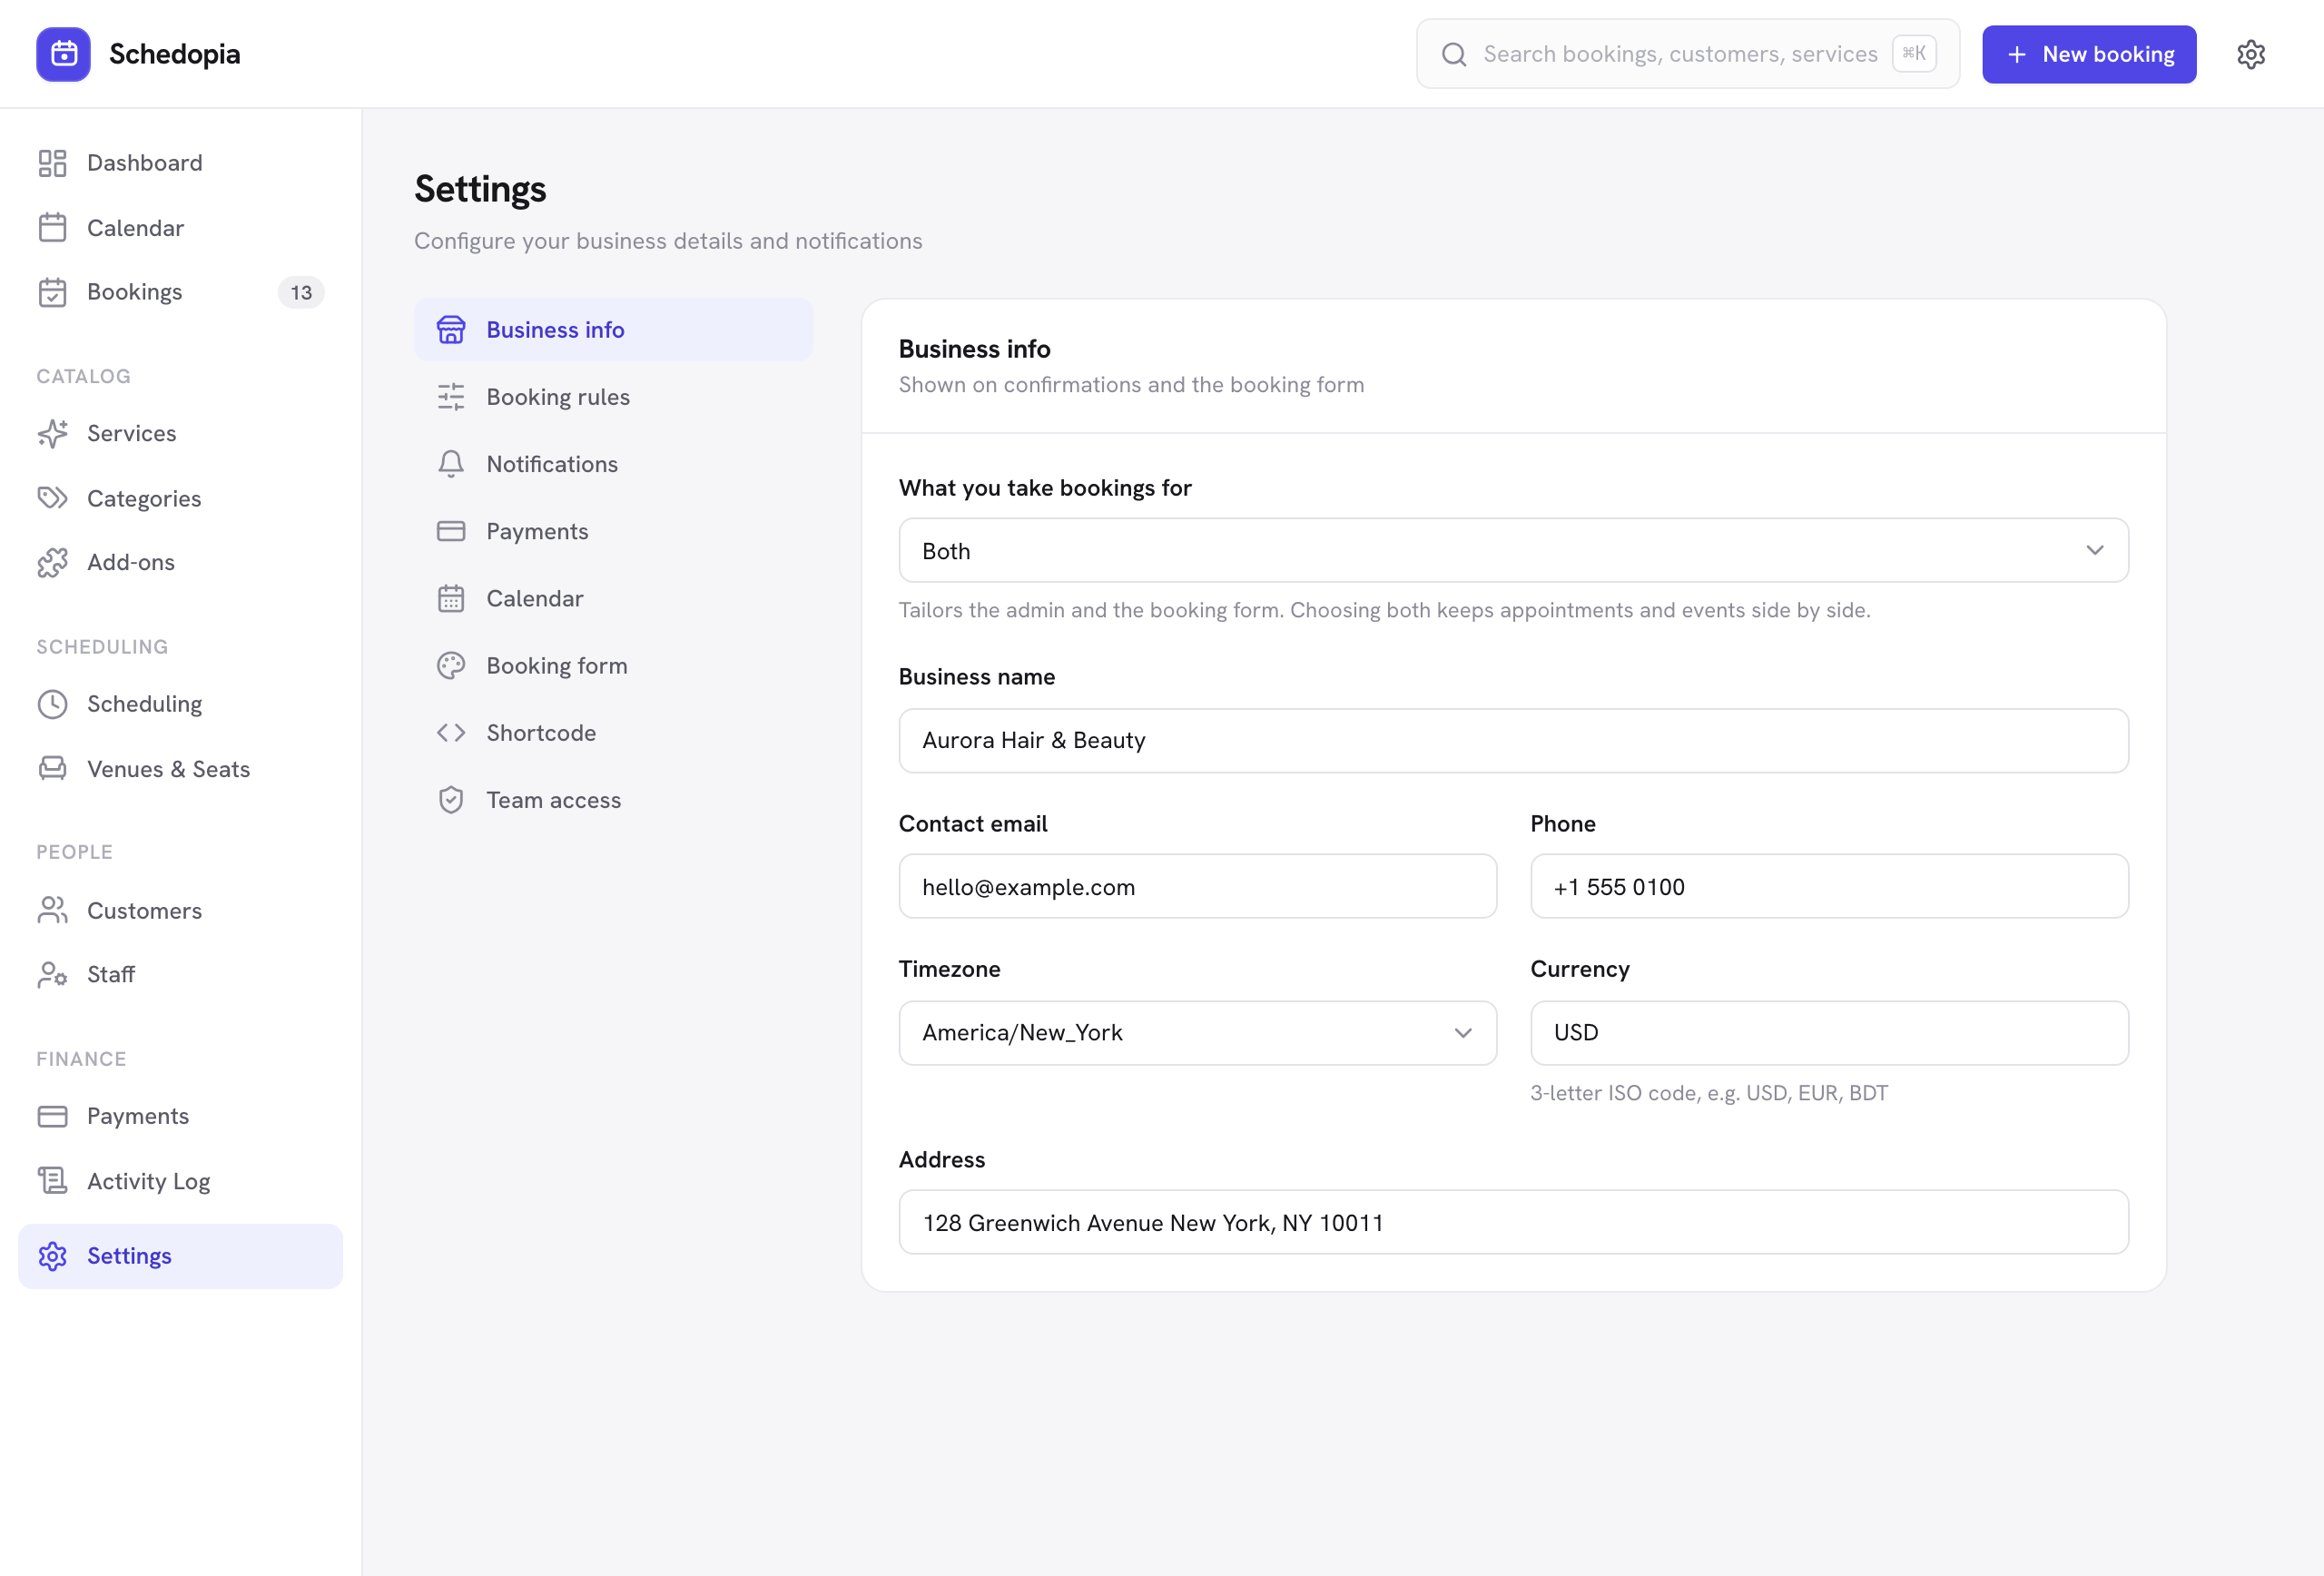
Task: Click the Finance Payments card icon in sidebar
Action: coord(52,1116)
